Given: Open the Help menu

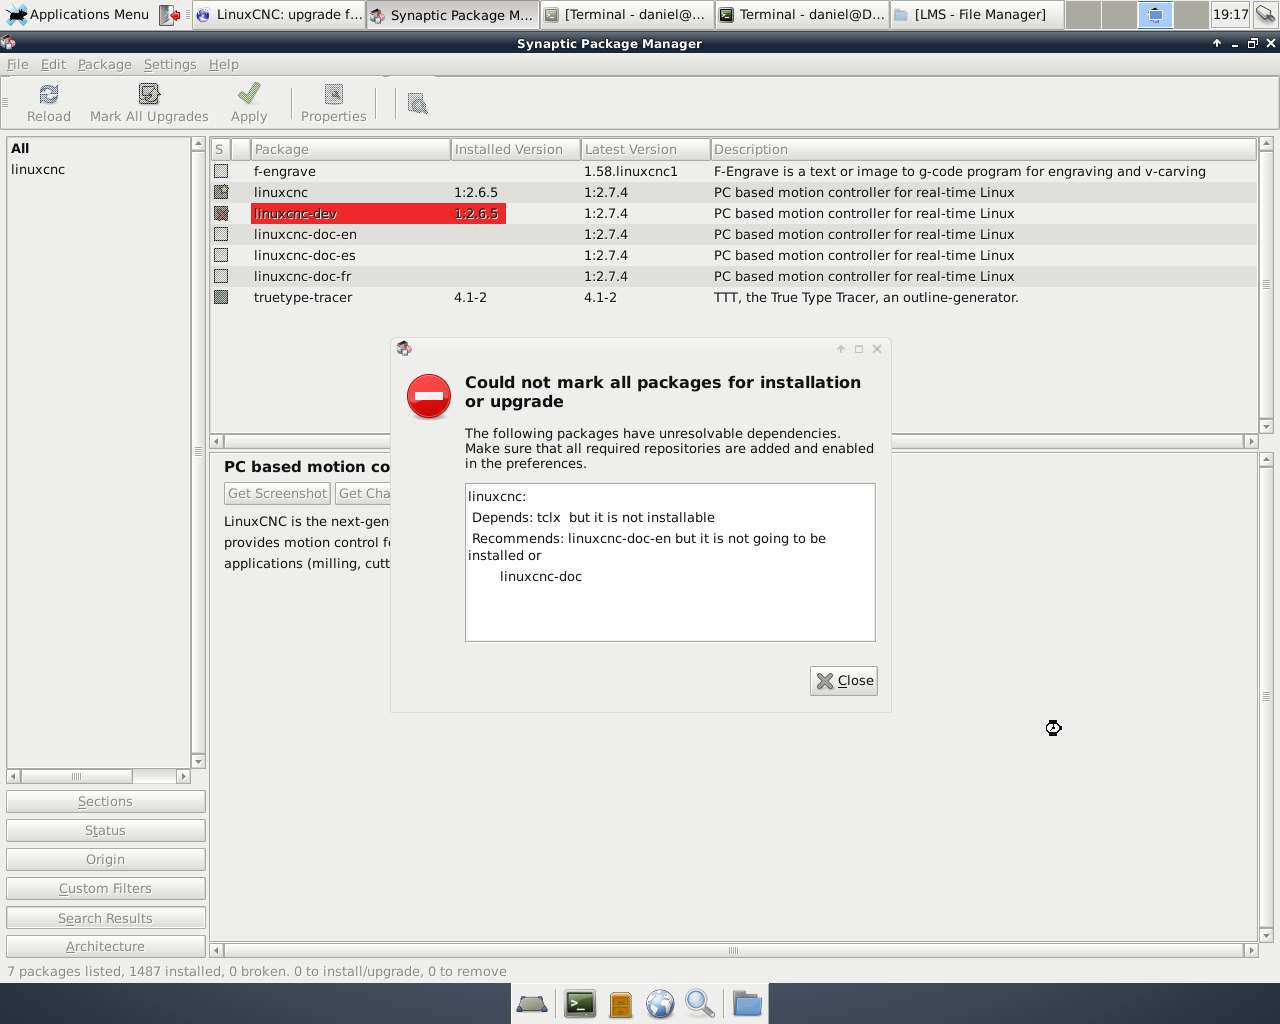Looking at the screenshot, I should tap(224, 64).
